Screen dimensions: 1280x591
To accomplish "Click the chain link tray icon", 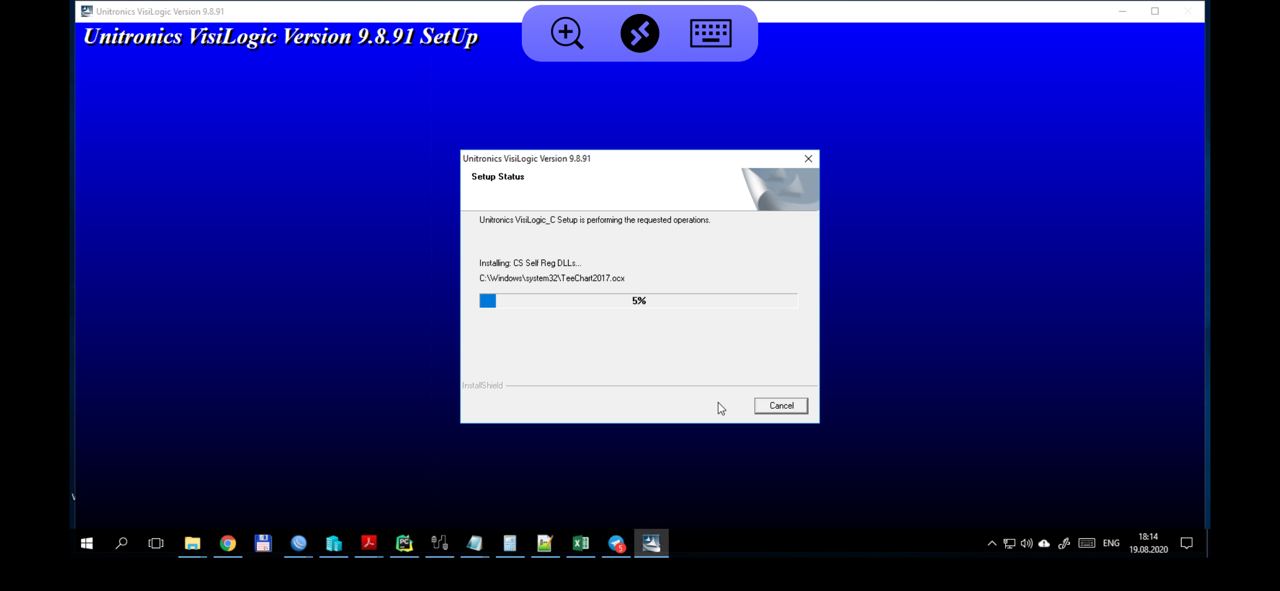I will (x=1064, y=543).
